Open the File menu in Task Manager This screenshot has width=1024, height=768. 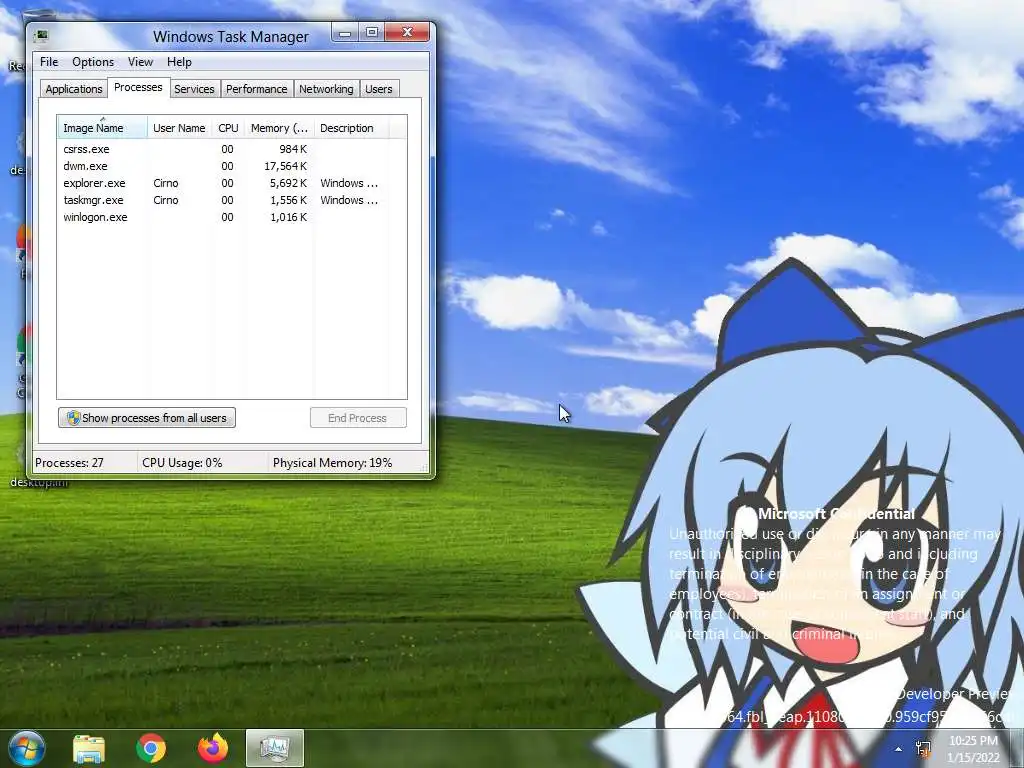click(x=49, y=62)
